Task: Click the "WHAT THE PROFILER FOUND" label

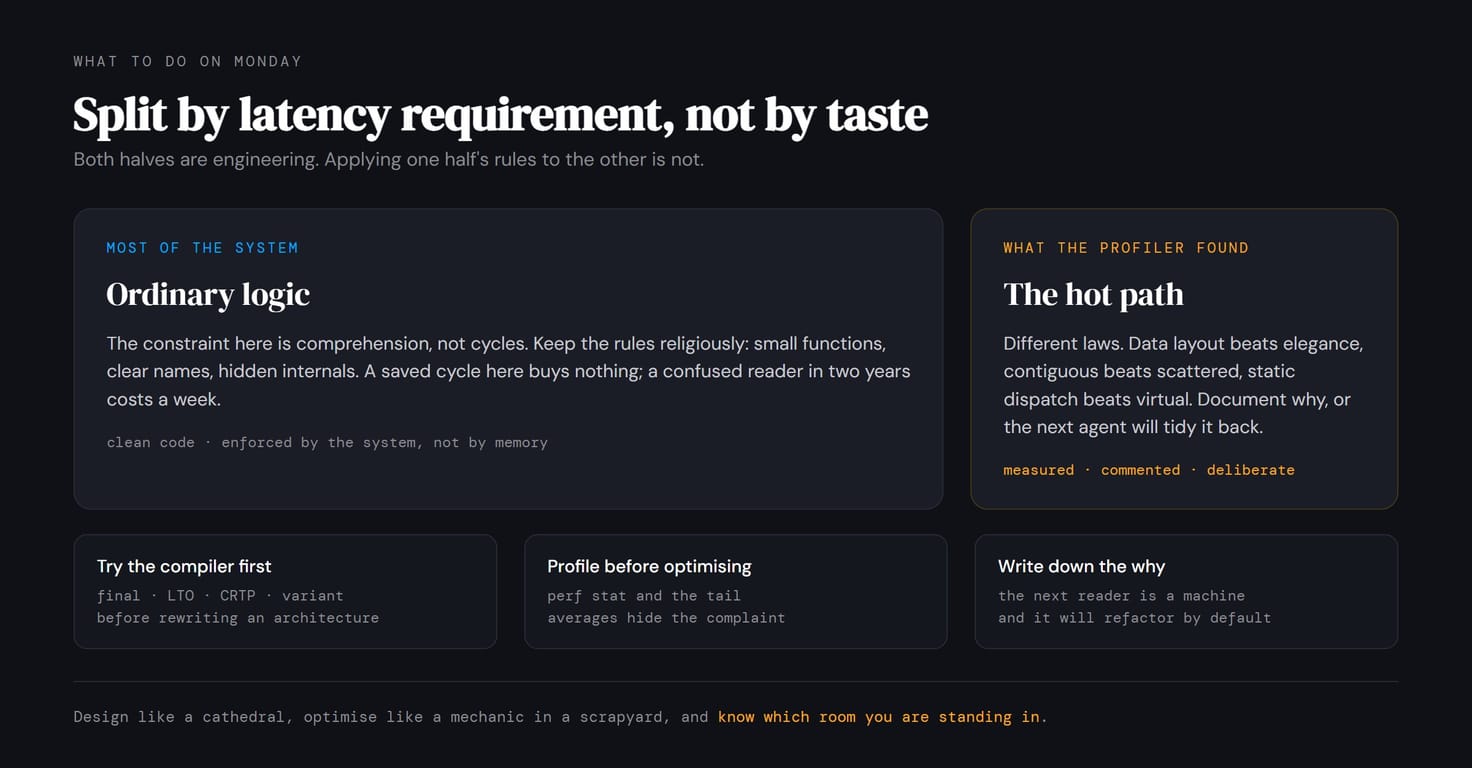Action: (x=1126, y=248)
